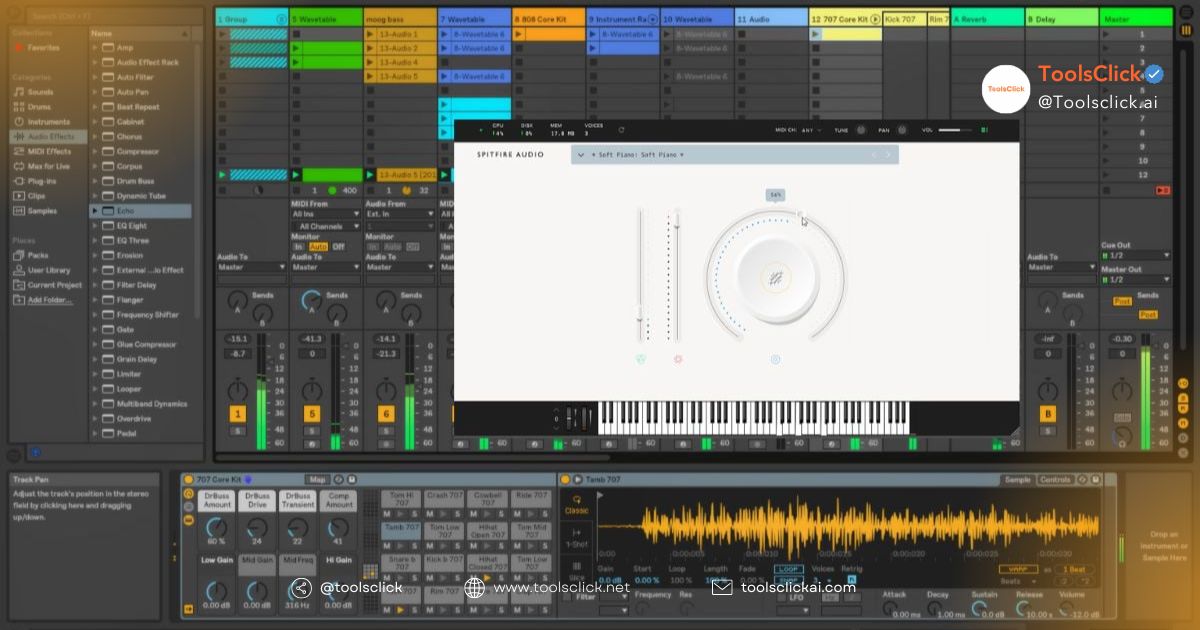
Task: Select the Classic playback mode in Simpler
Action: [577, 503]
